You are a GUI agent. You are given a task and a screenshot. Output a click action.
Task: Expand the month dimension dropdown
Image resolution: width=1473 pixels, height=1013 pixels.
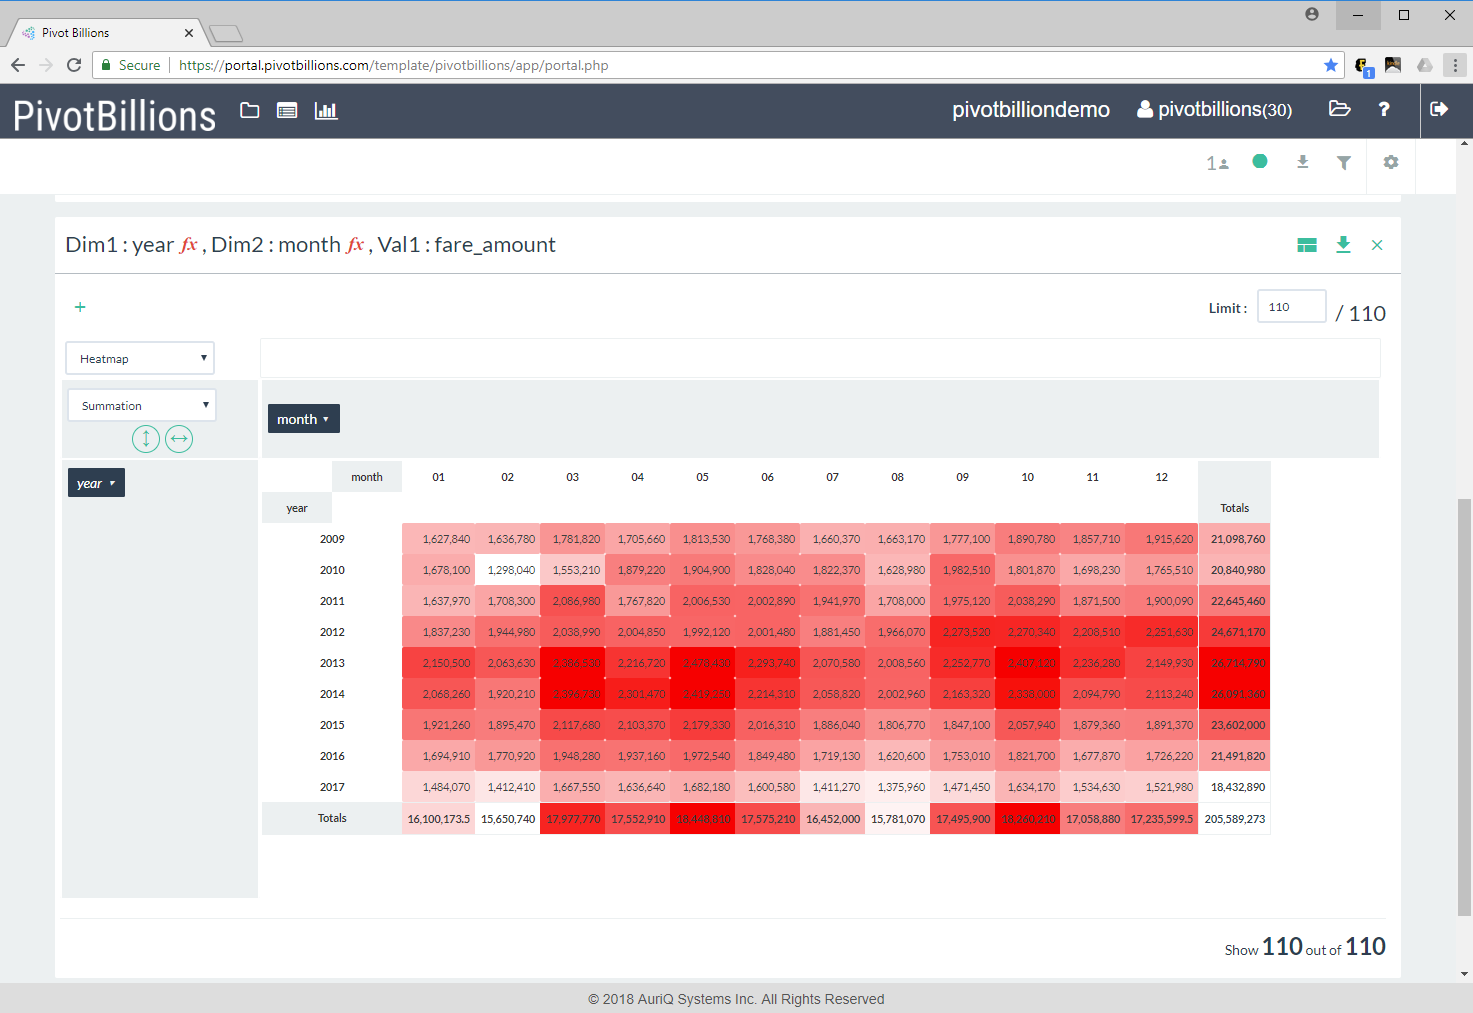pyautogui.click(x=304, y=419)
